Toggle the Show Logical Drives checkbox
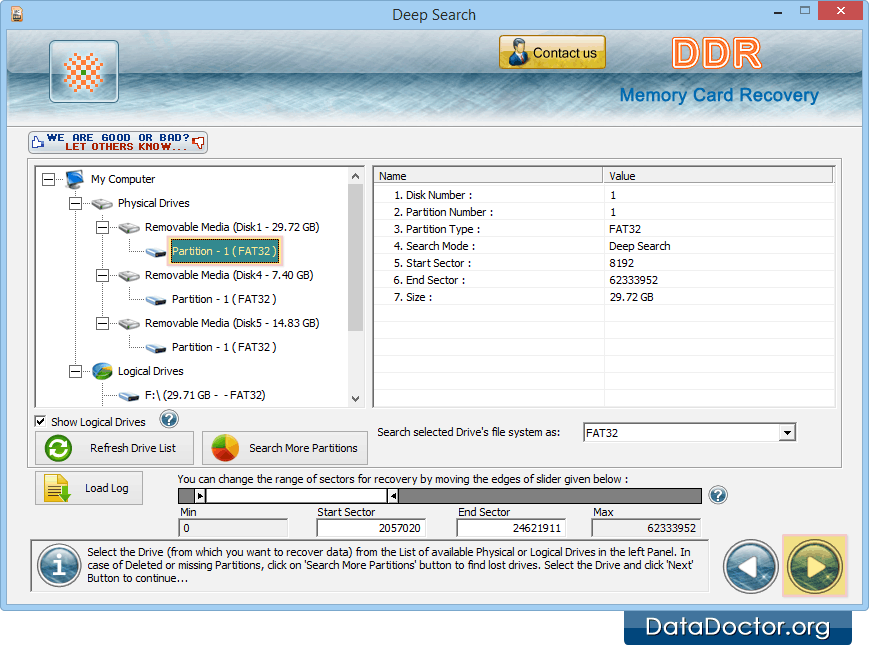 tap(41, 421)
